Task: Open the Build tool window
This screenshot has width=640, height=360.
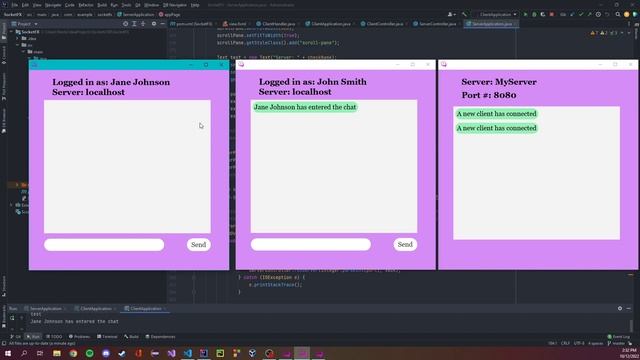Action: 131,337
